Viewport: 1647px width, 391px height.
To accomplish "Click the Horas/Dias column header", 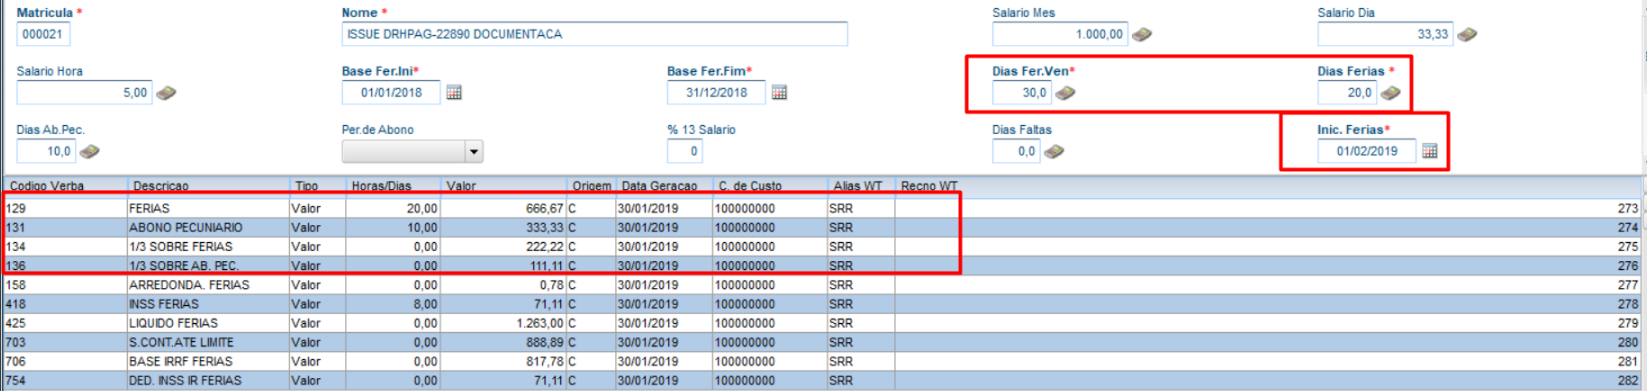I will pyautogui.click(x=394, y=186).
